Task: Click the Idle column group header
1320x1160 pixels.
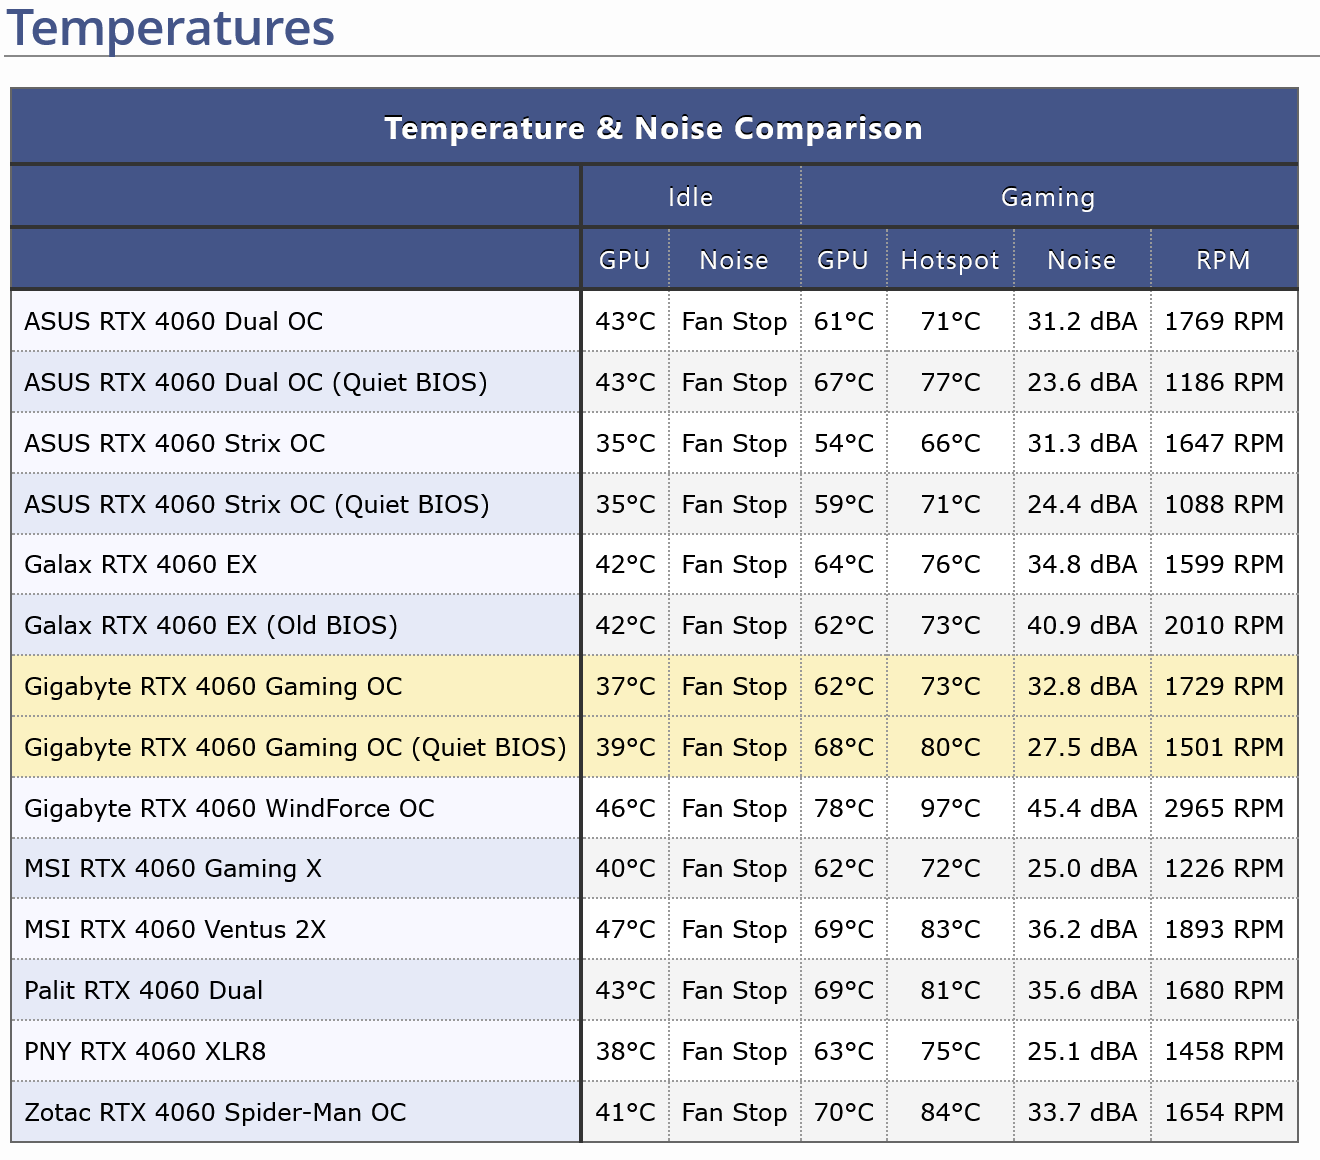Action: pyautogui.click(x=691, y=197)
